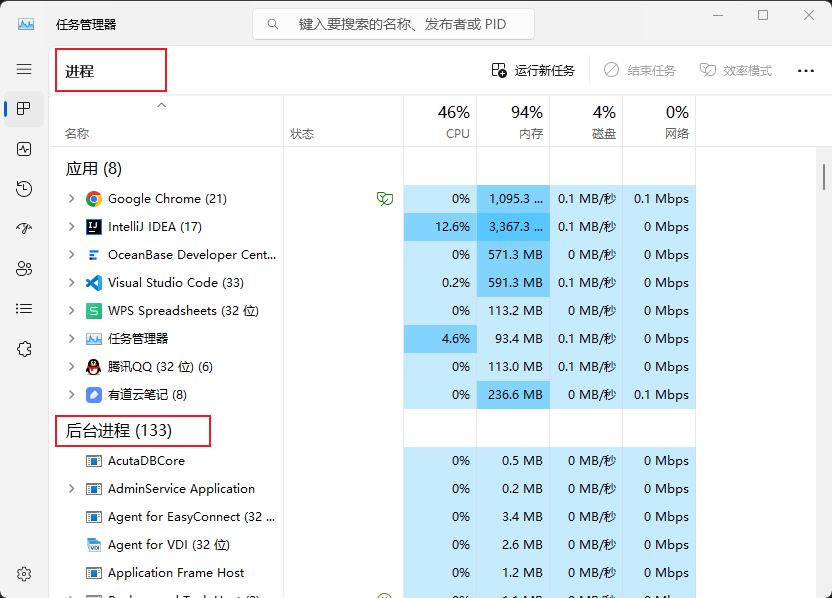Viewport: 832px width, 598px height.
Task: Click the 运行新任务 button
Action: [533, 71]
